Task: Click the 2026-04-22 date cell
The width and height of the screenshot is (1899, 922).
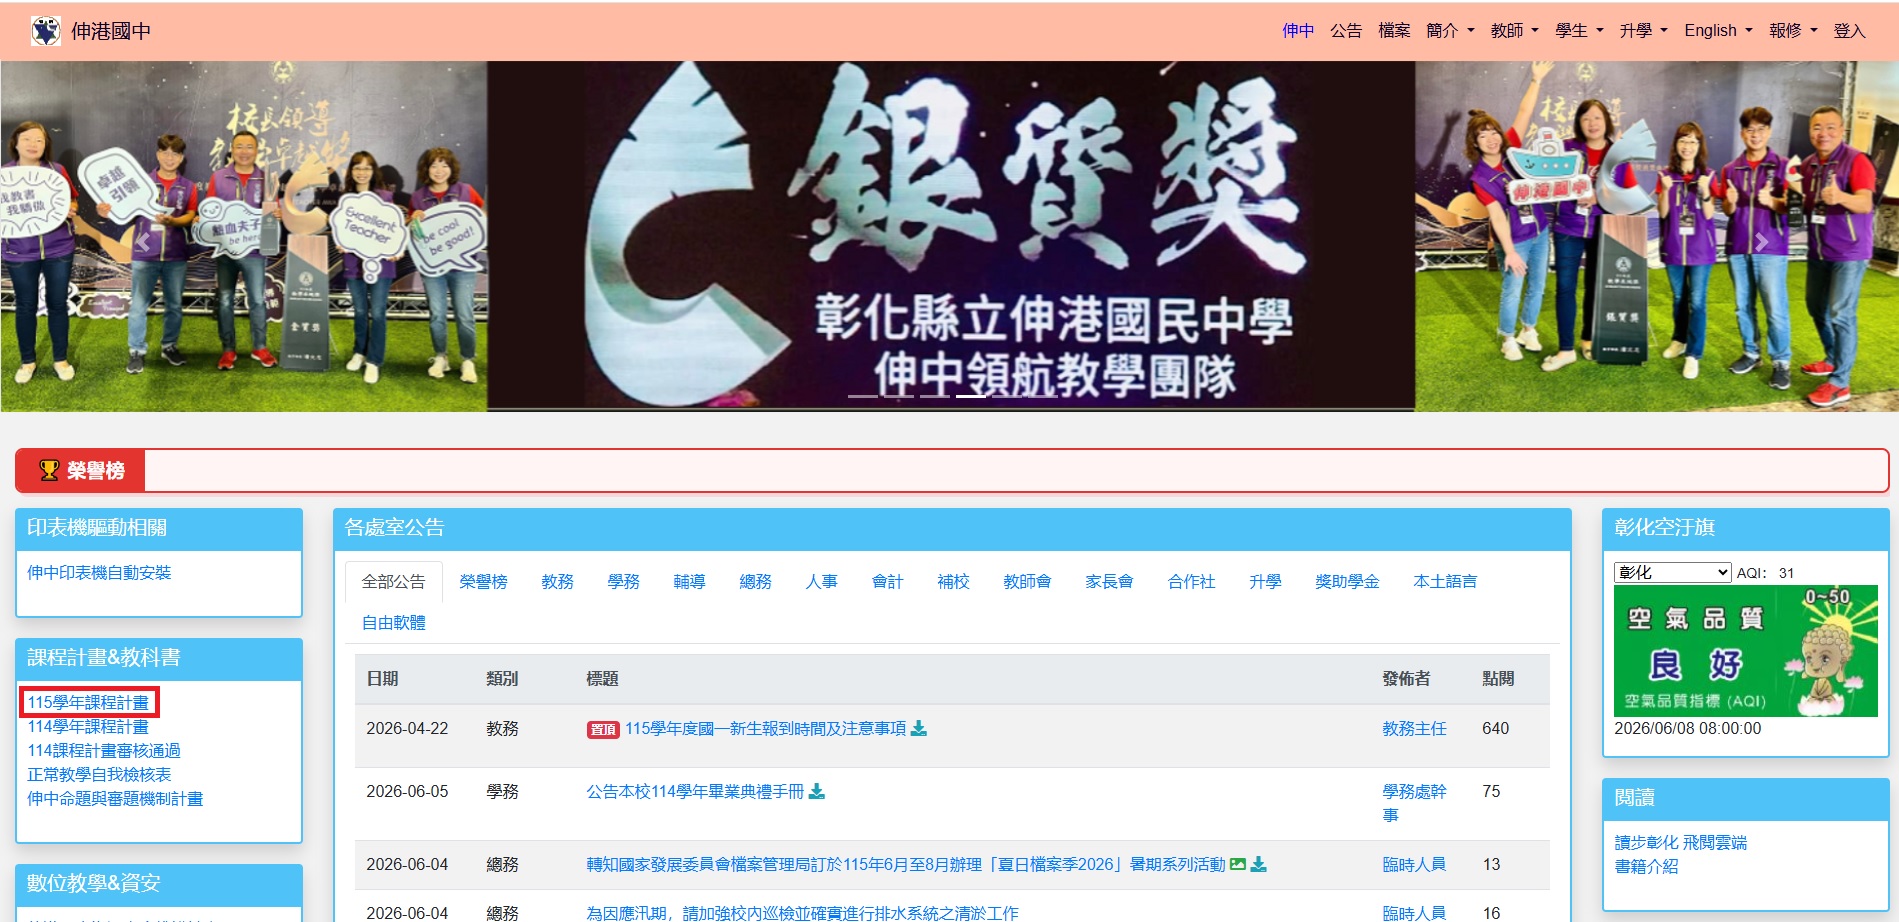Action: [407, 729]
